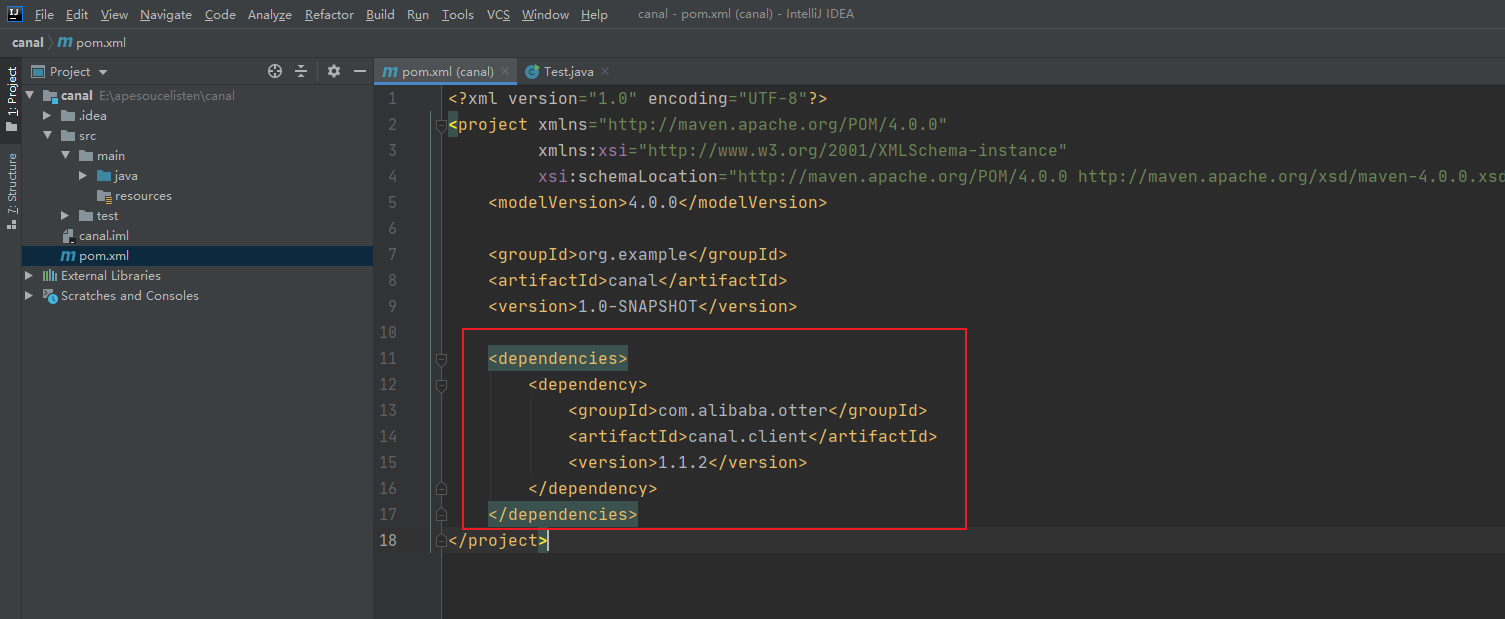Viewport: 1505px width, 619px height.
Task: Open the Project view dropdown
Action: coord(70,72)
